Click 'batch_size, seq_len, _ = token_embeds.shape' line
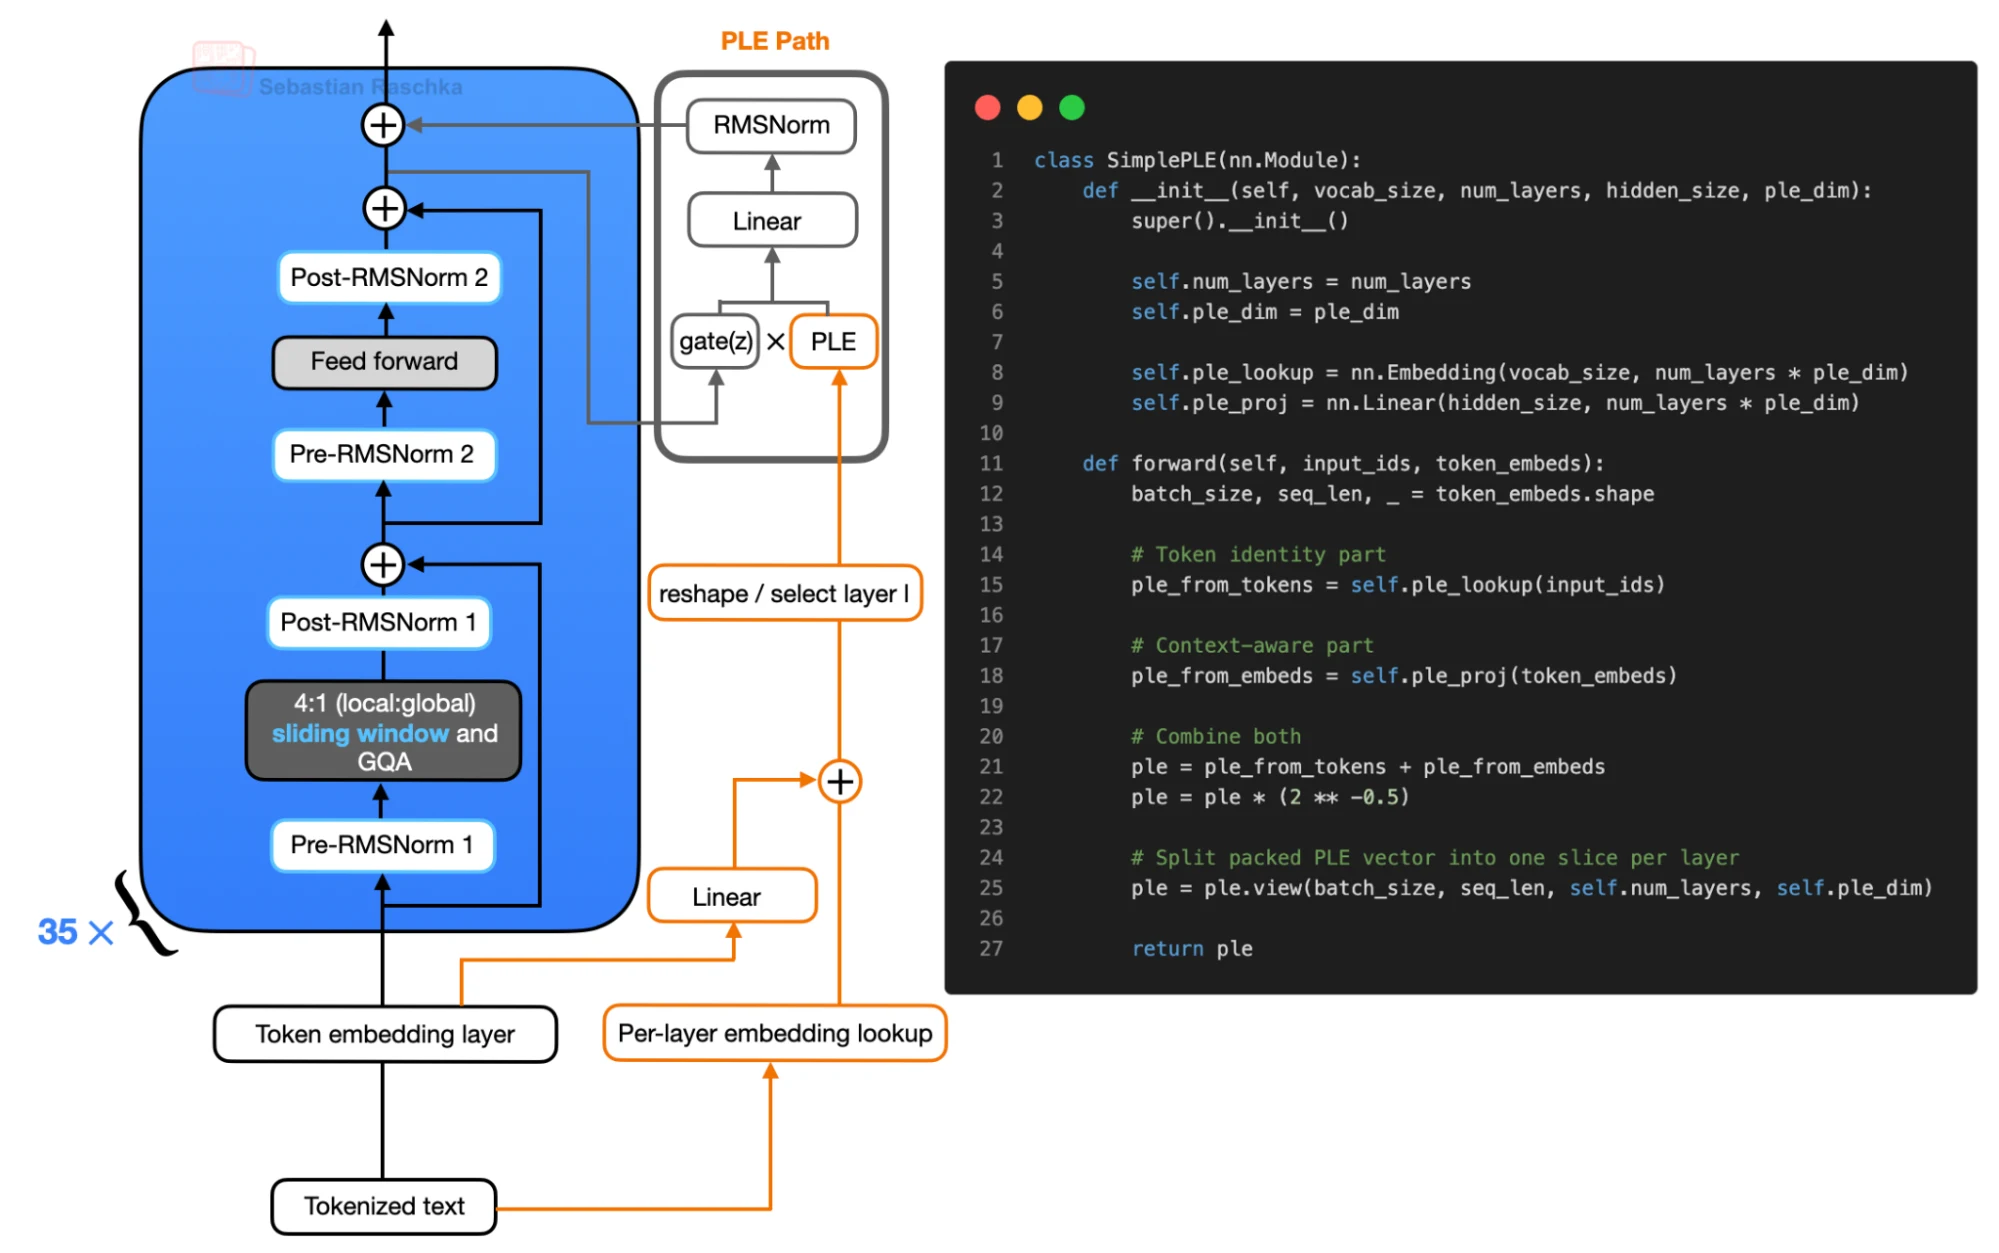 tap(1392, 494)
